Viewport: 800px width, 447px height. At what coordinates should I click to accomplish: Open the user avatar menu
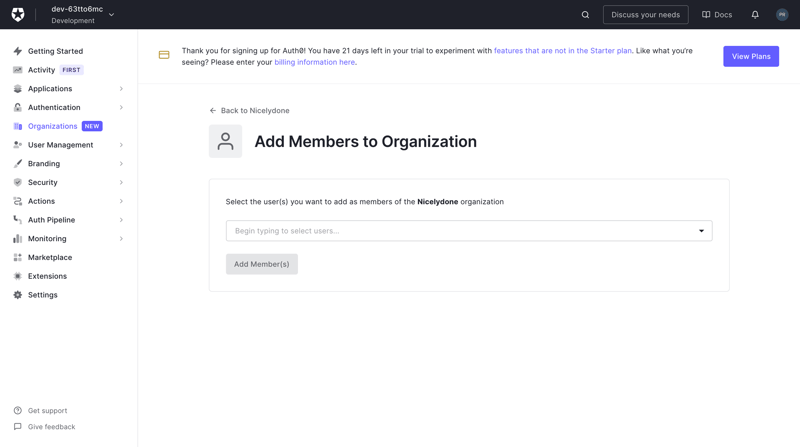[x=782, y=15]
